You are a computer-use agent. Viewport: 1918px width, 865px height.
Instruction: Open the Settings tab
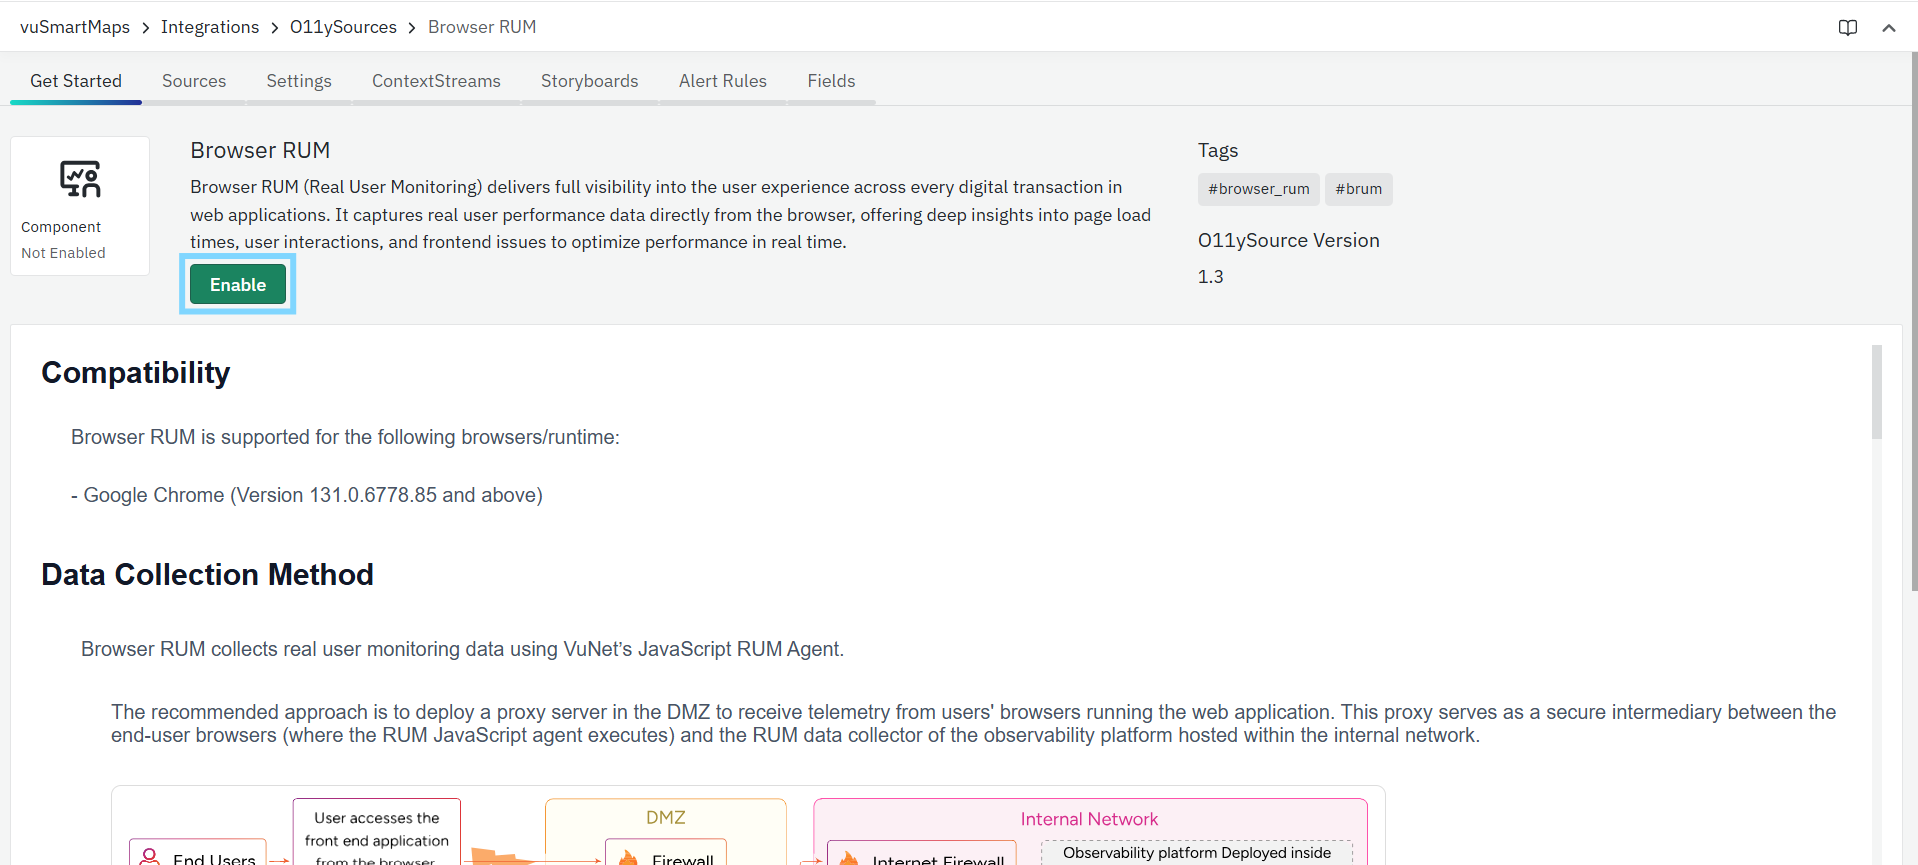298,81
